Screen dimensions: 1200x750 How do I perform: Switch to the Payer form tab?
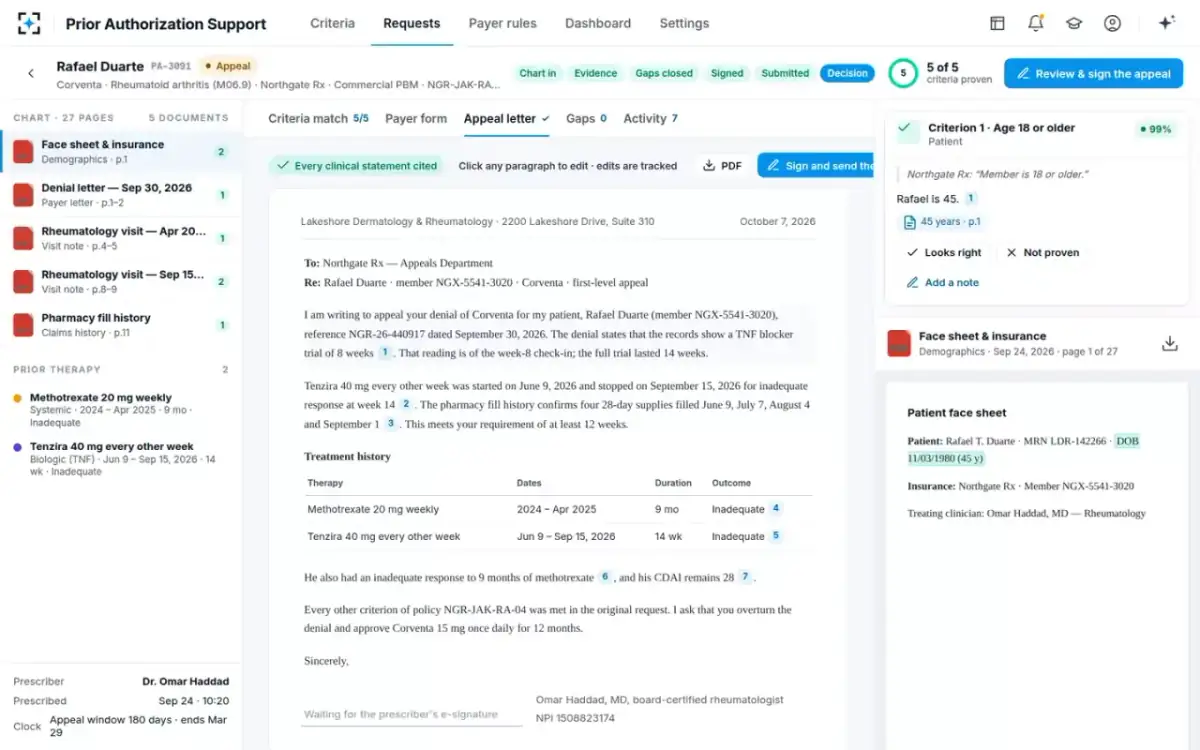416,118
